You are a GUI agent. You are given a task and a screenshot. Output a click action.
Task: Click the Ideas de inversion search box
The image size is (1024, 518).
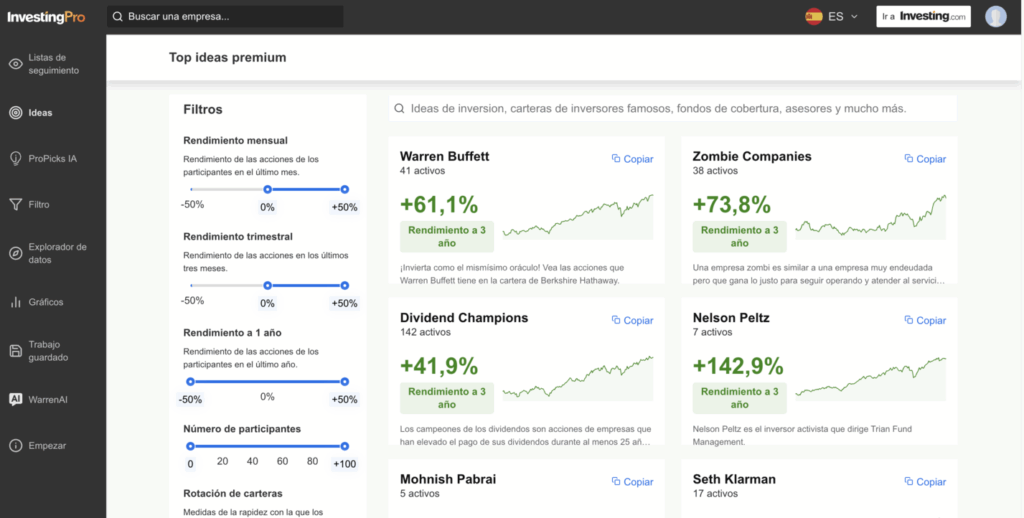pyautogui.click(x=672, y=109)
